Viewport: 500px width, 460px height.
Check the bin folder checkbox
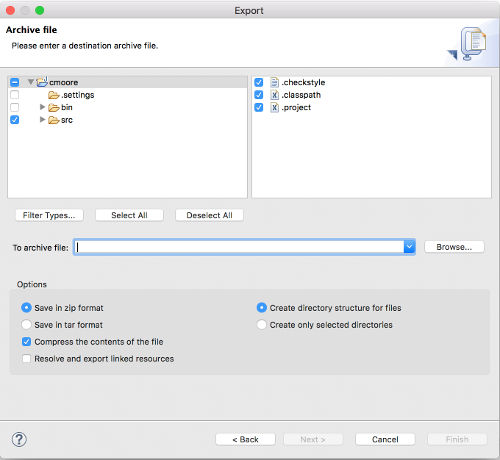tap(15, 107)
